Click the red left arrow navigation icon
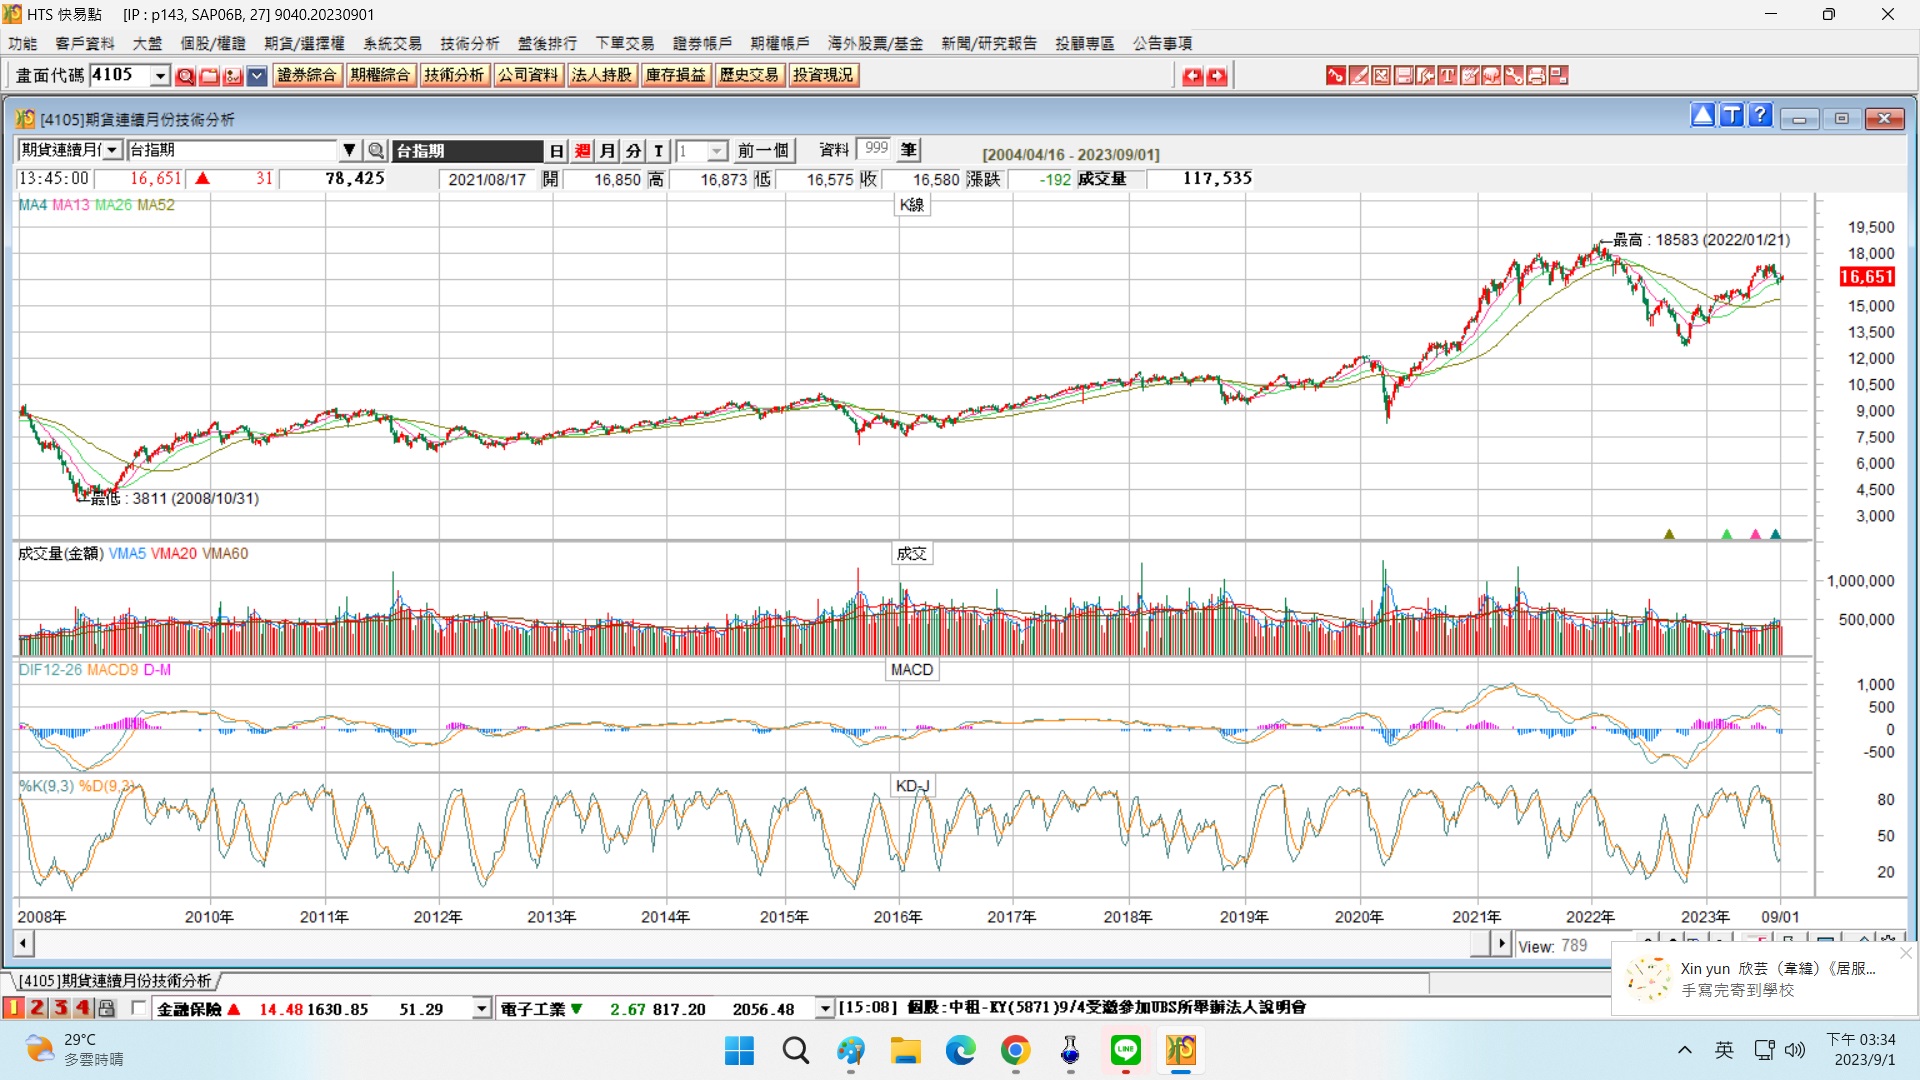Screen dimensions: 1920x1080 click(x=1192, y=76)
